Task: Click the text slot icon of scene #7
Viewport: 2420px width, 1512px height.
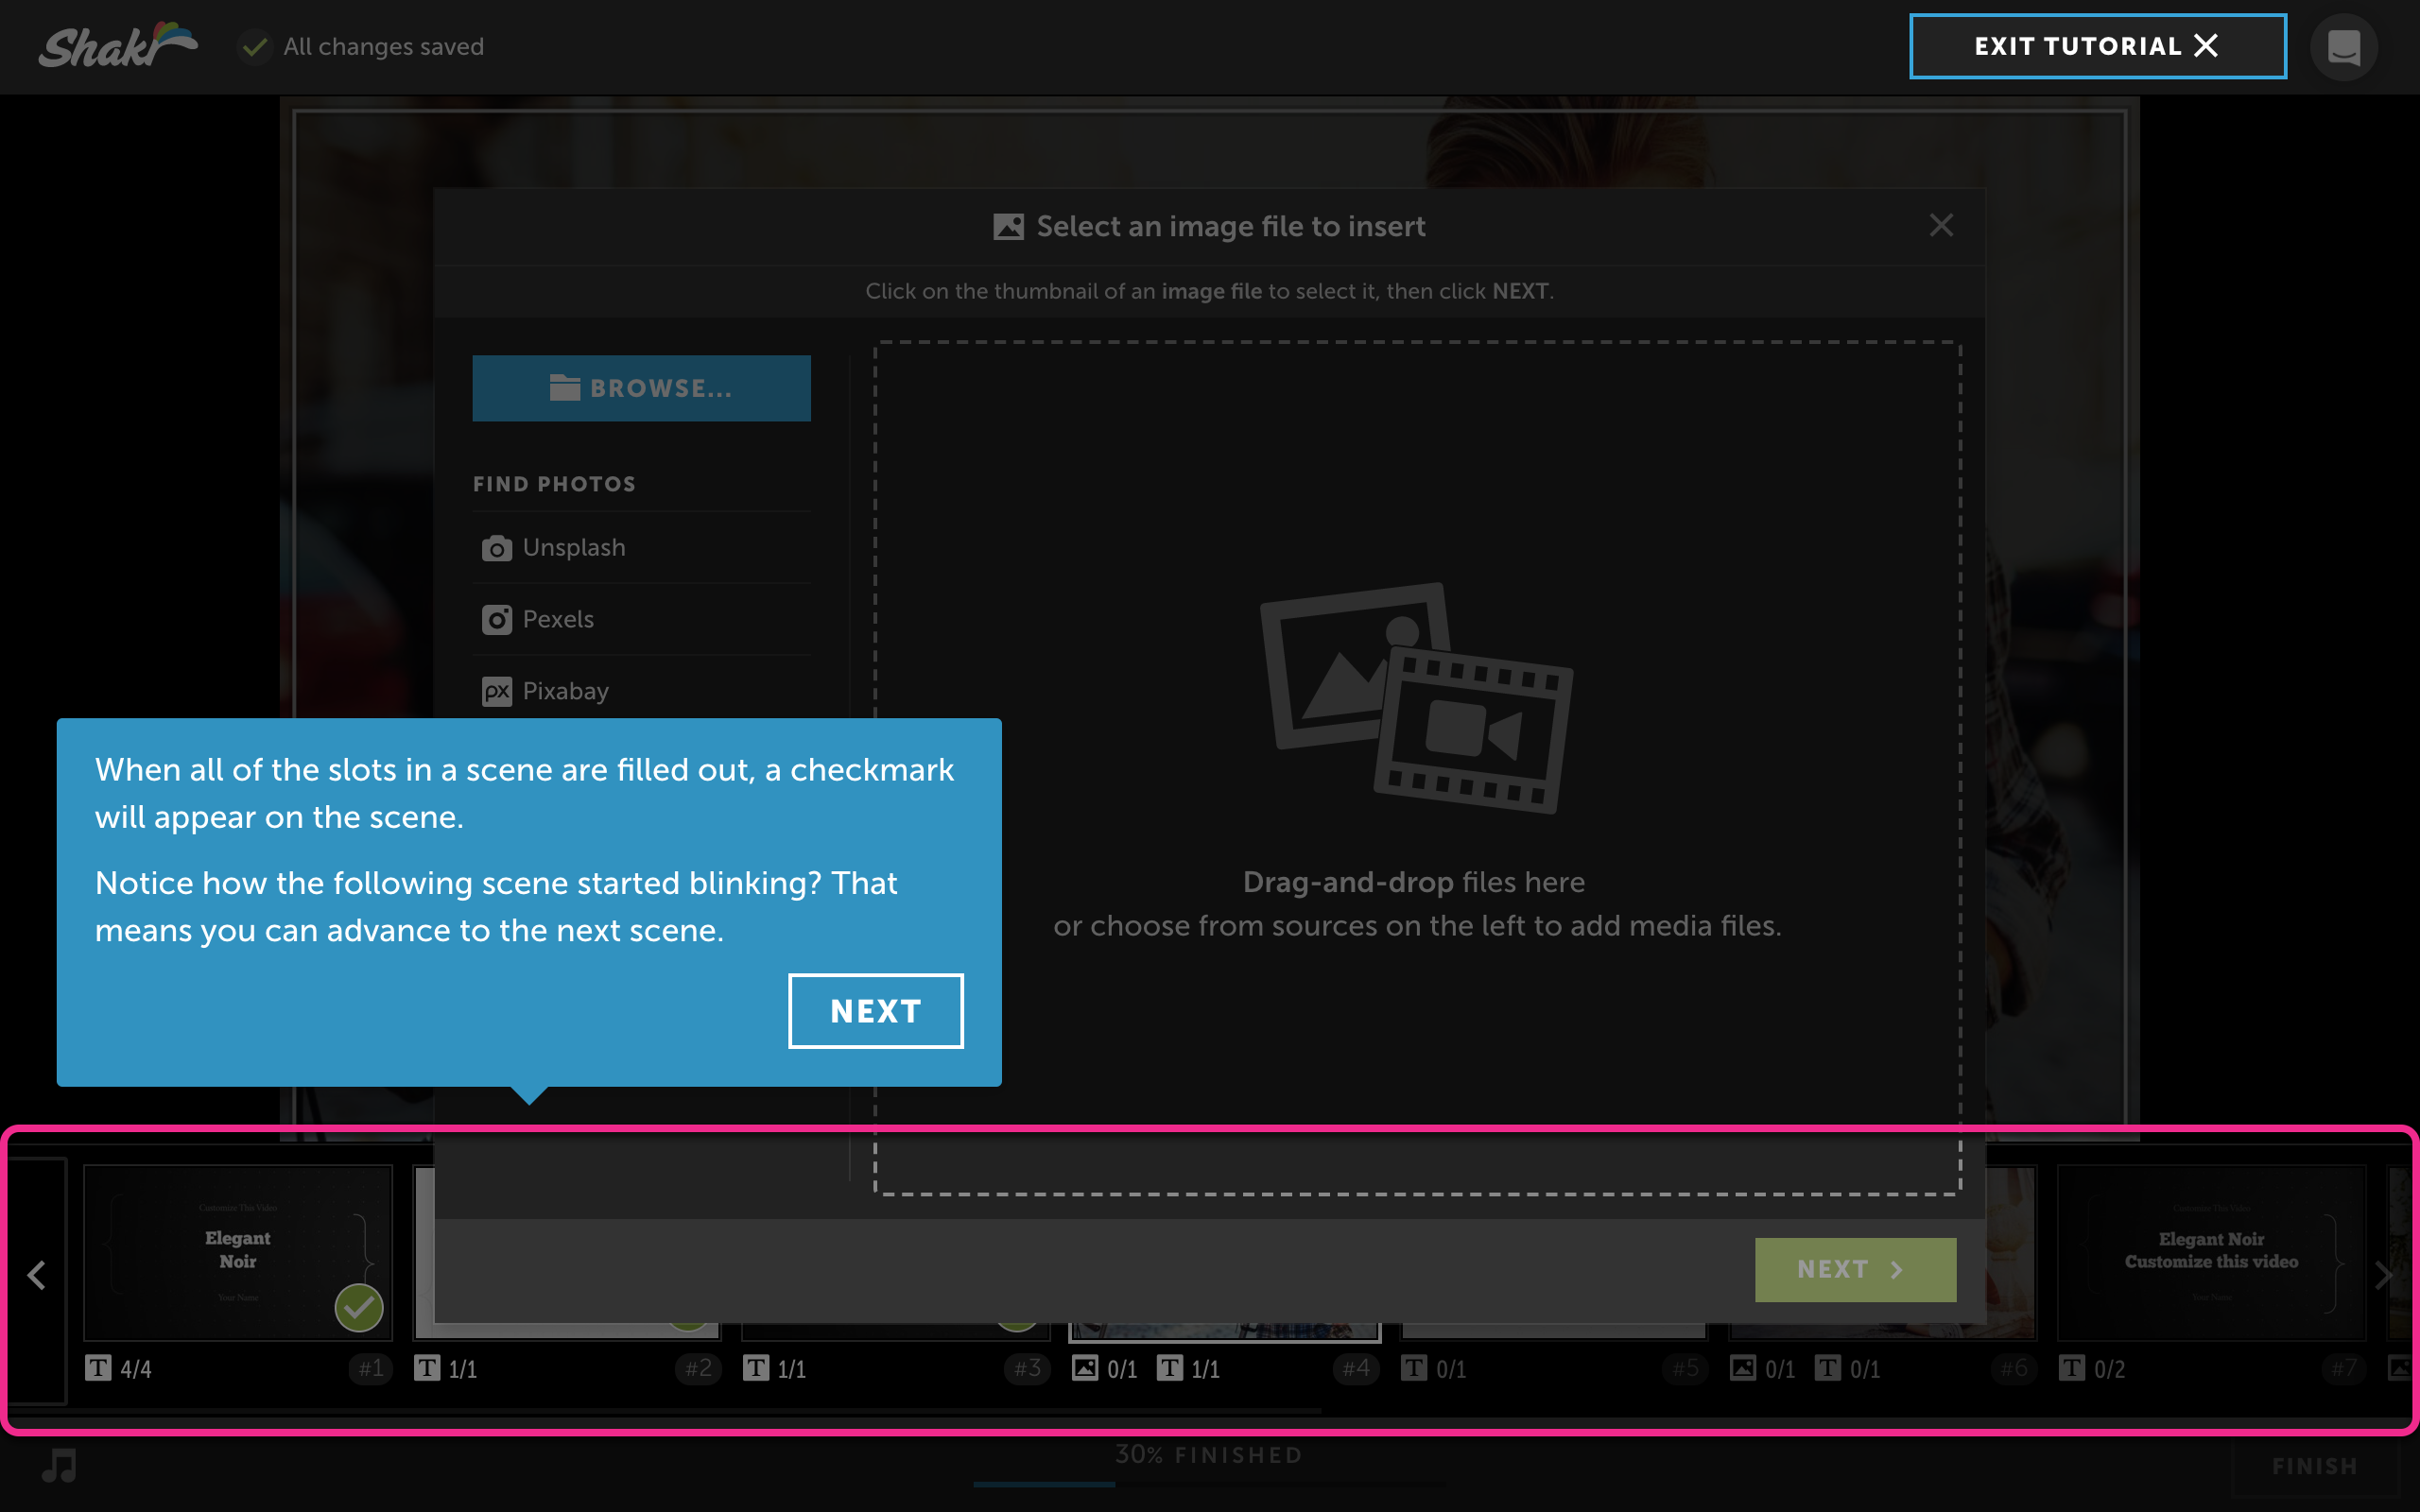Action: tap(2072, 1368)
